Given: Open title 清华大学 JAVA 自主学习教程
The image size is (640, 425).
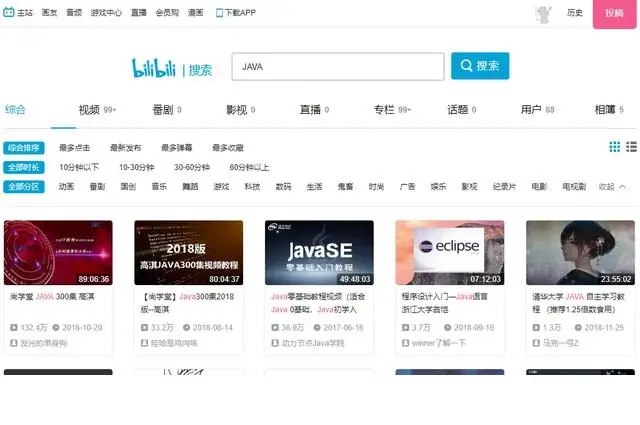Looking at the screenshot, I should click(x=579, y=303).
